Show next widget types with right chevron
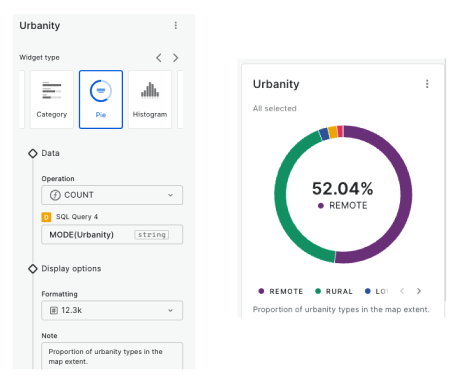The height and width of the screenshot is (389, 462). [x=175, y=58]
